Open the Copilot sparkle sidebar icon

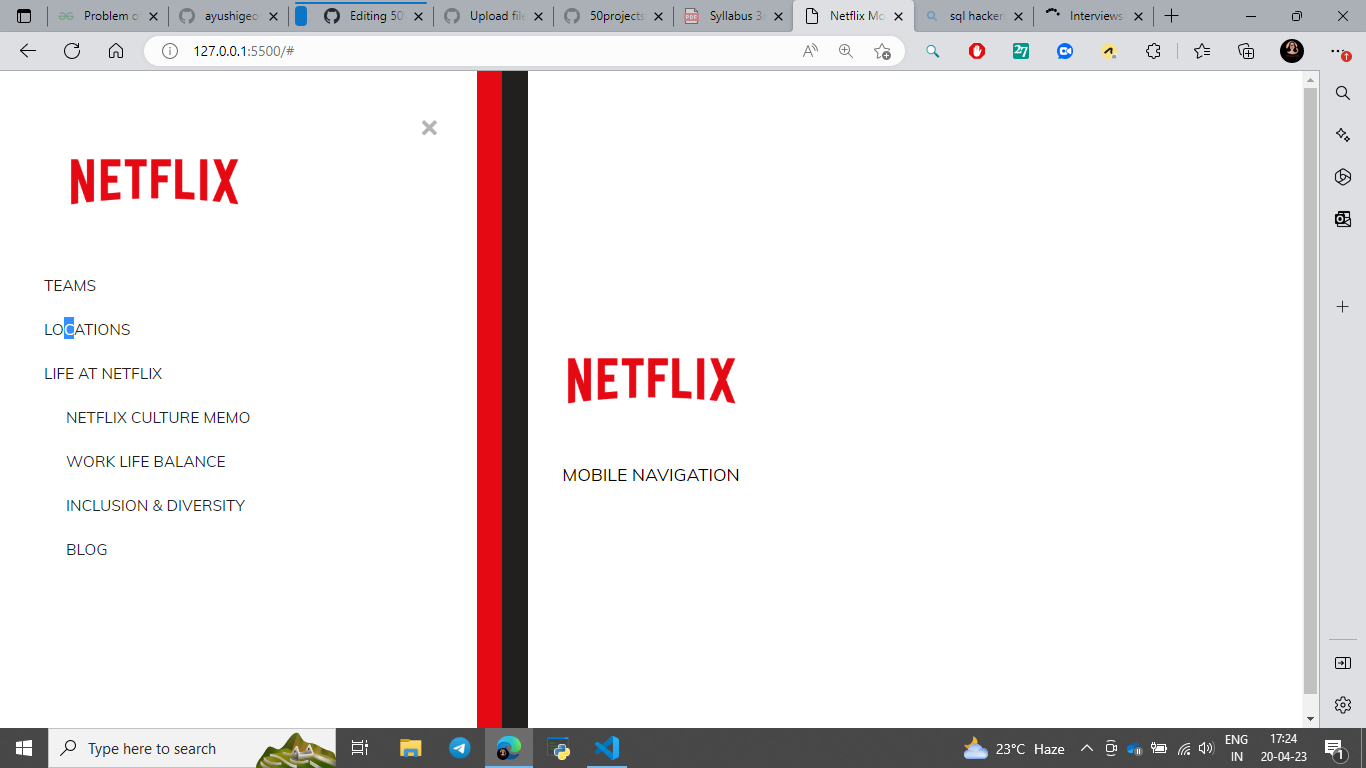[x=1343, y=135]
